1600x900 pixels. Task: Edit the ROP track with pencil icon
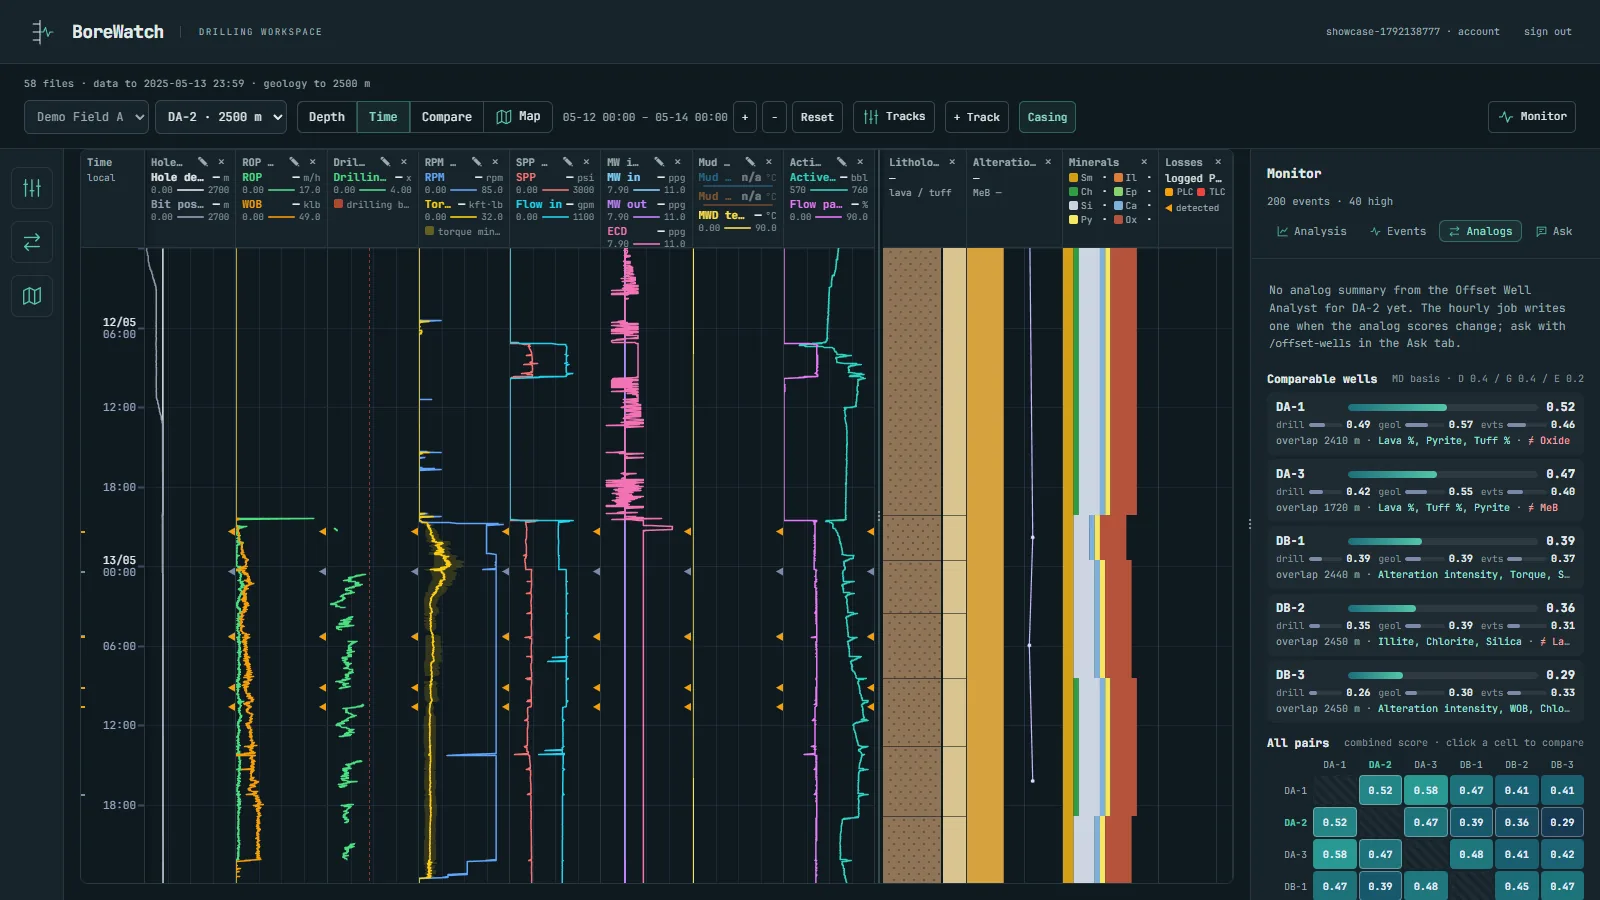point(294,162)
